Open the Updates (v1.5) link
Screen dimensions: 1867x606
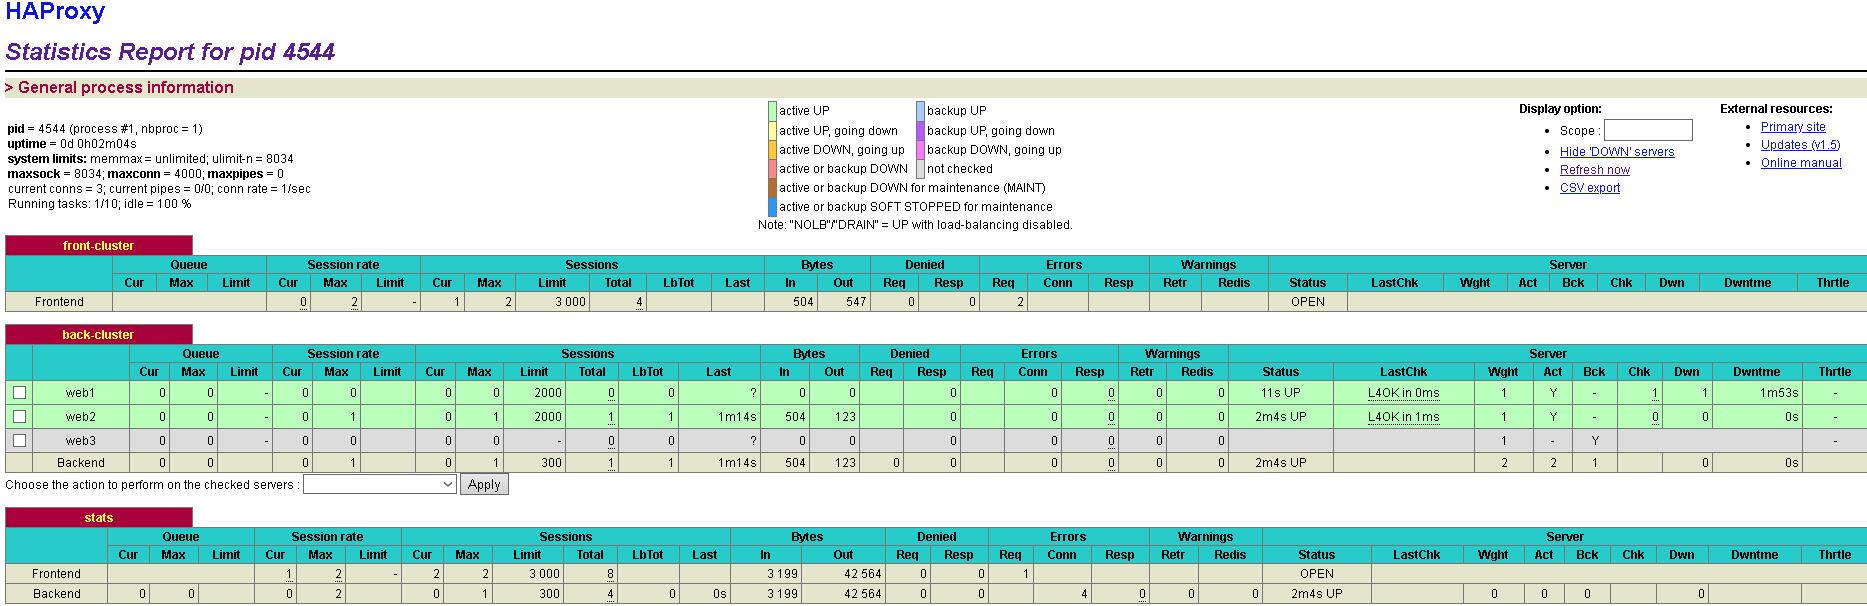pos(1800,145)
